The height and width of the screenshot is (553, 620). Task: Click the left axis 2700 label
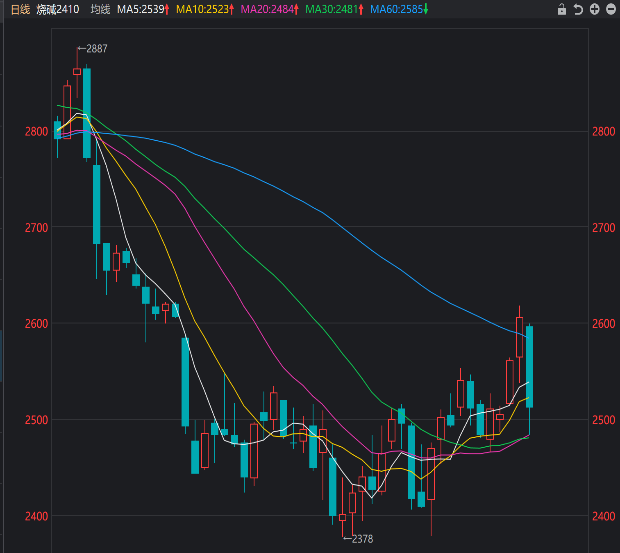[37, 227]
